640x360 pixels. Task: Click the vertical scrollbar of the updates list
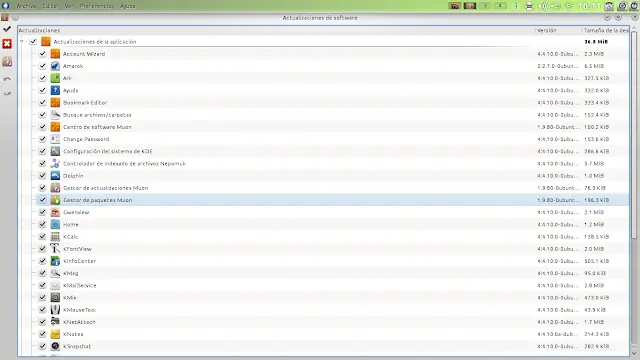[634, 135]
